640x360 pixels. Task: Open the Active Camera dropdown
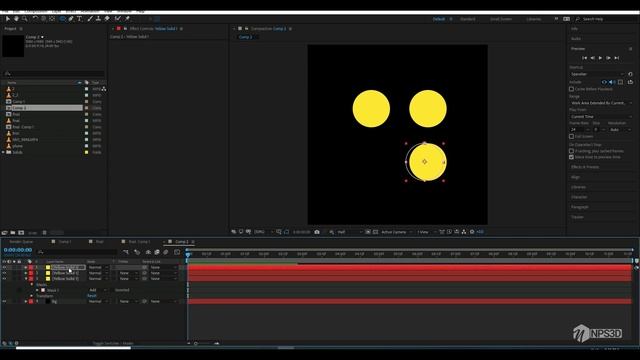tap(396, 232)
